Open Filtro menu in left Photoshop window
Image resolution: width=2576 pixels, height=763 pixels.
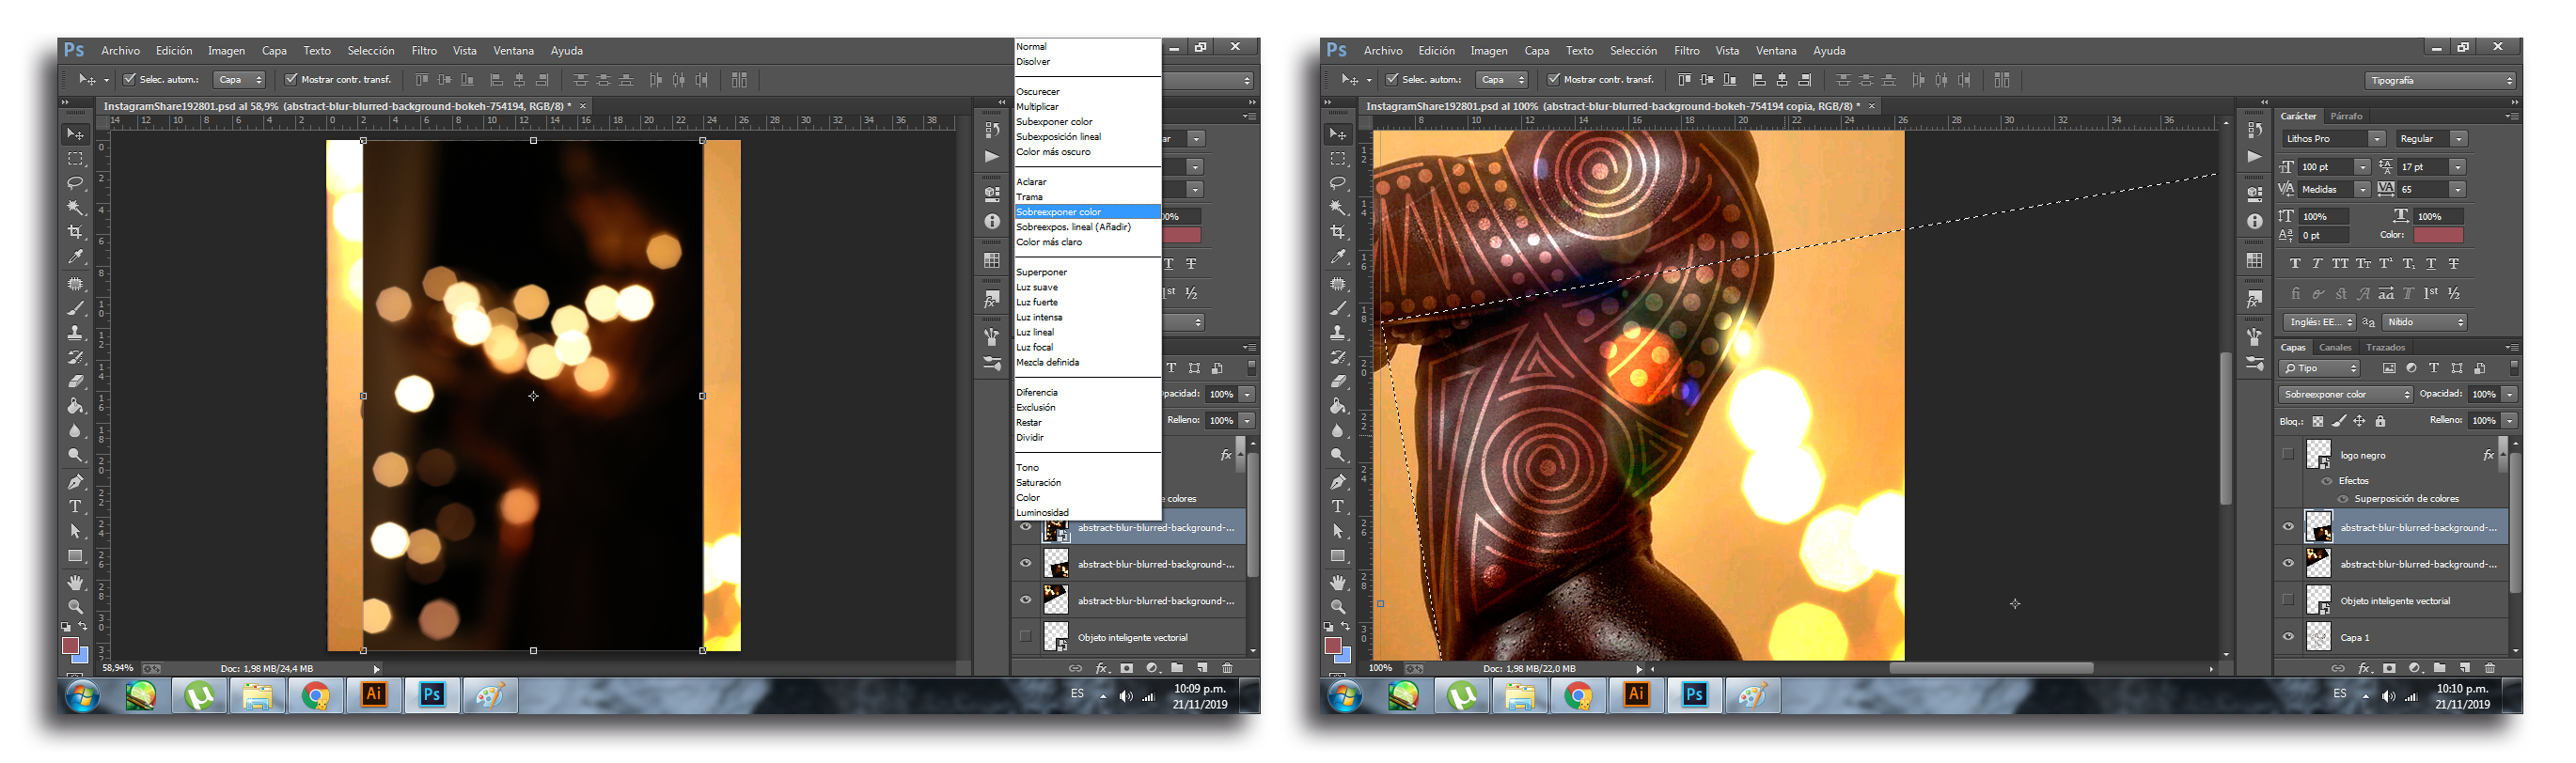tap(424, 50)
